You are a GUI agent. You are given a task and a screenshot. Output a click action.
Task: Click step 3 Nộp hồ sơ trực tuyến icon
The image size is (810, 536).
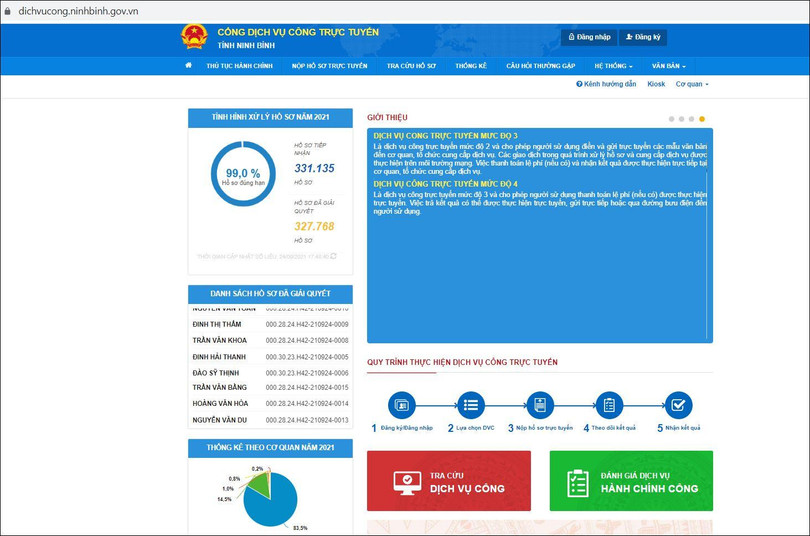pos(540,405)
